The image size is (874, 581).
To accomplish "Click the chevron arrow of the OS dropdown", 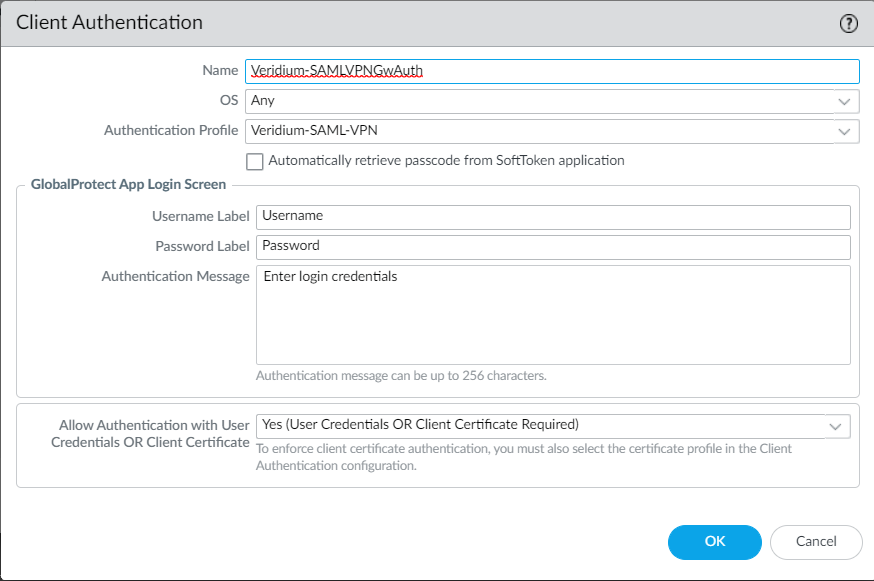I will click(846, 101).
